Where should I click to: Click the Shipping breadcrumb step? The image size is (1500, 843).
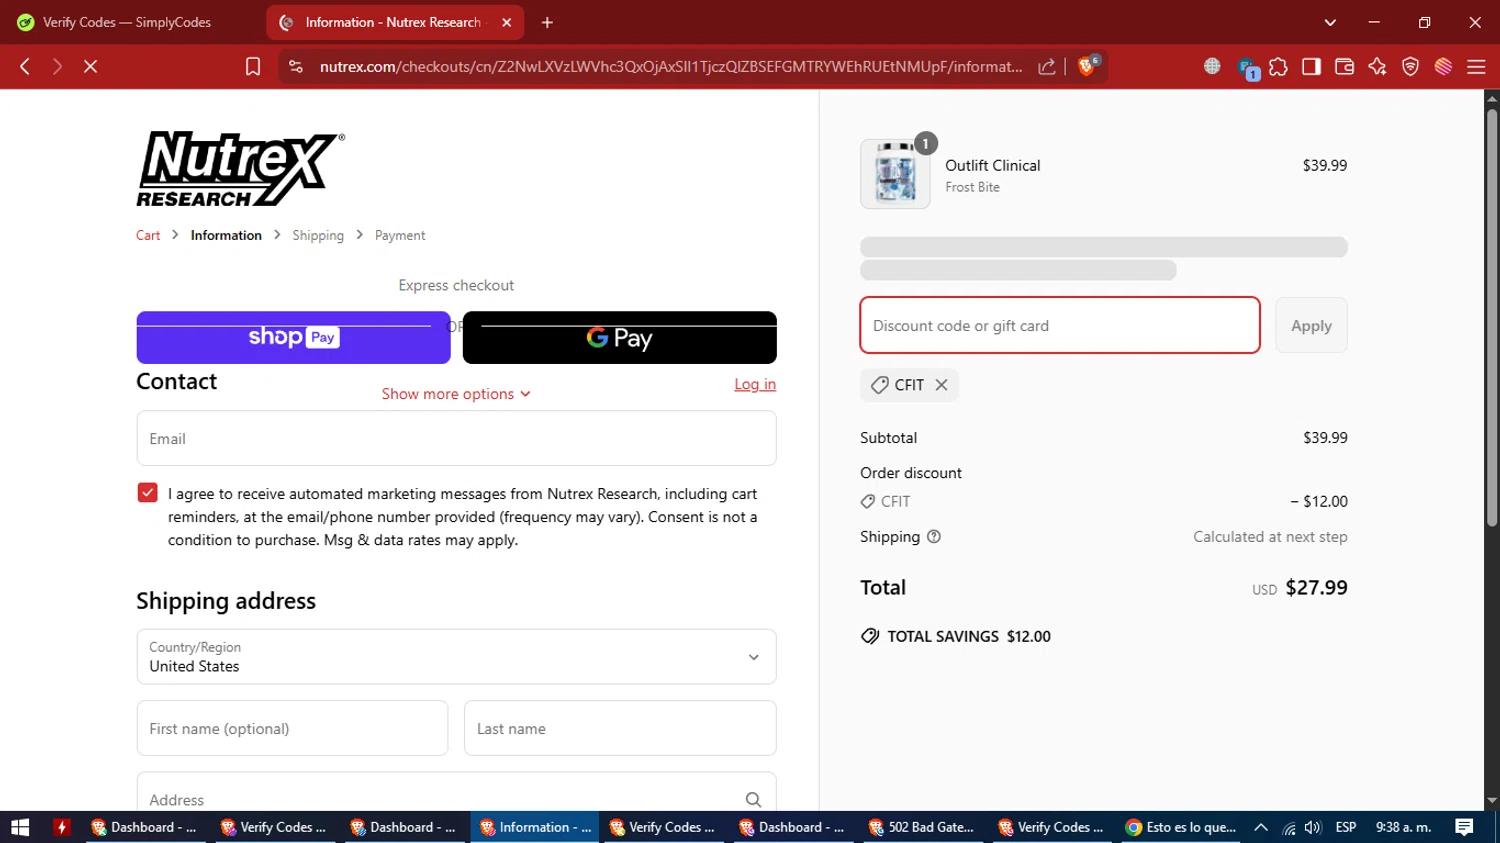pos(318,235)
